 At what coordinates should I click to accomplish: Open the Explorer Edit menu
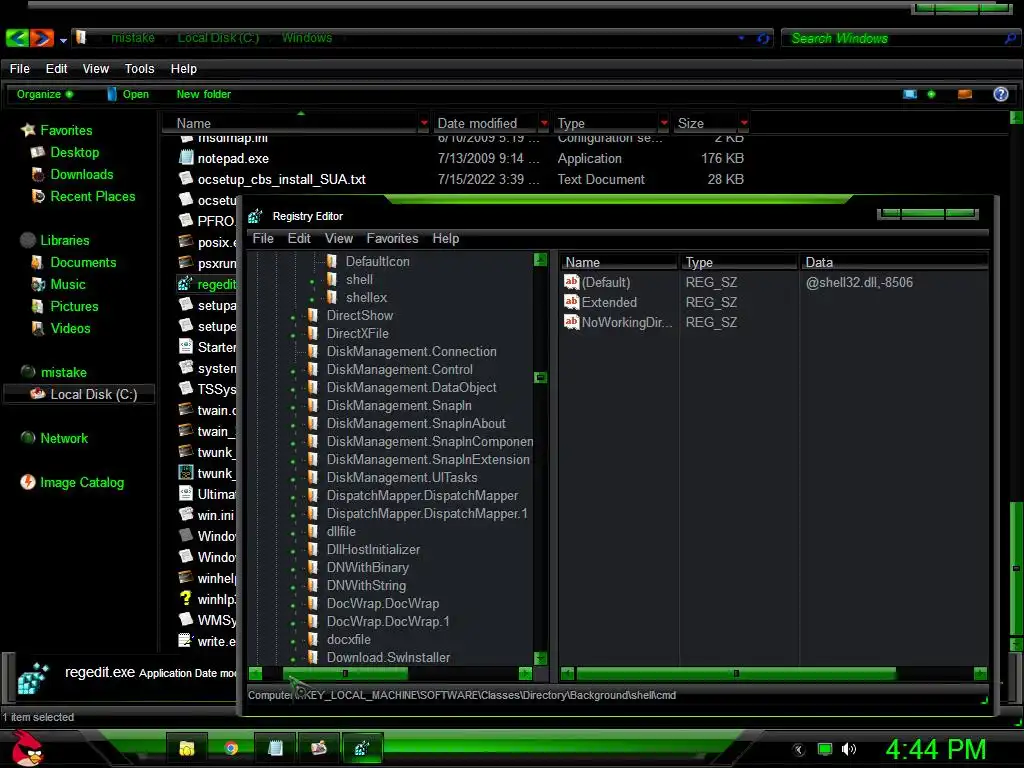[x=56, y=69]
